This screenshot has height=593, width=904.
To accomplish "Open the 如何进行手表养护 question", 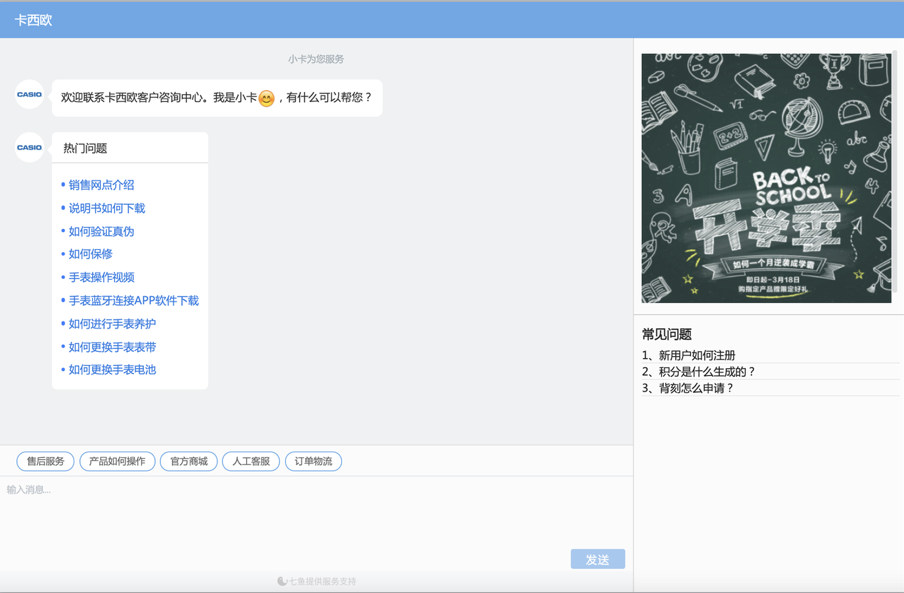I will pyautogui.click(x=112, y=324).
